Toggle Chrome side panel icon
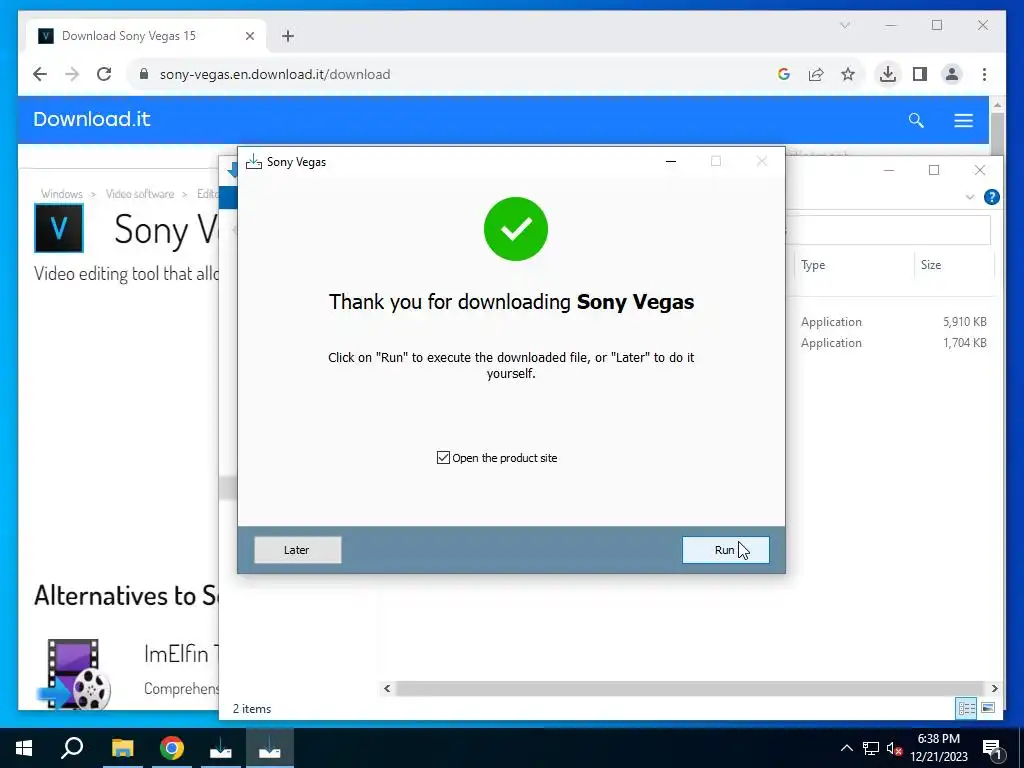 click(x=920, y=74)
